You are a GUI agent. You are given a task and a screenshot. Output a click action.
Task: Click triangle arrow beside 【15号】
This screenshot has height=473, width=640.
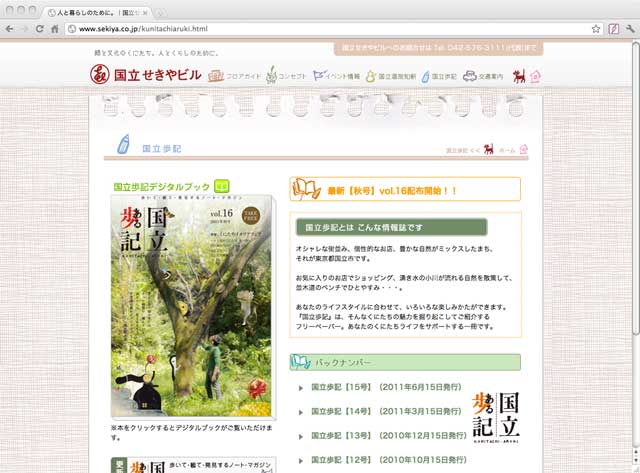pyautogui.click(x=301, y=388)
